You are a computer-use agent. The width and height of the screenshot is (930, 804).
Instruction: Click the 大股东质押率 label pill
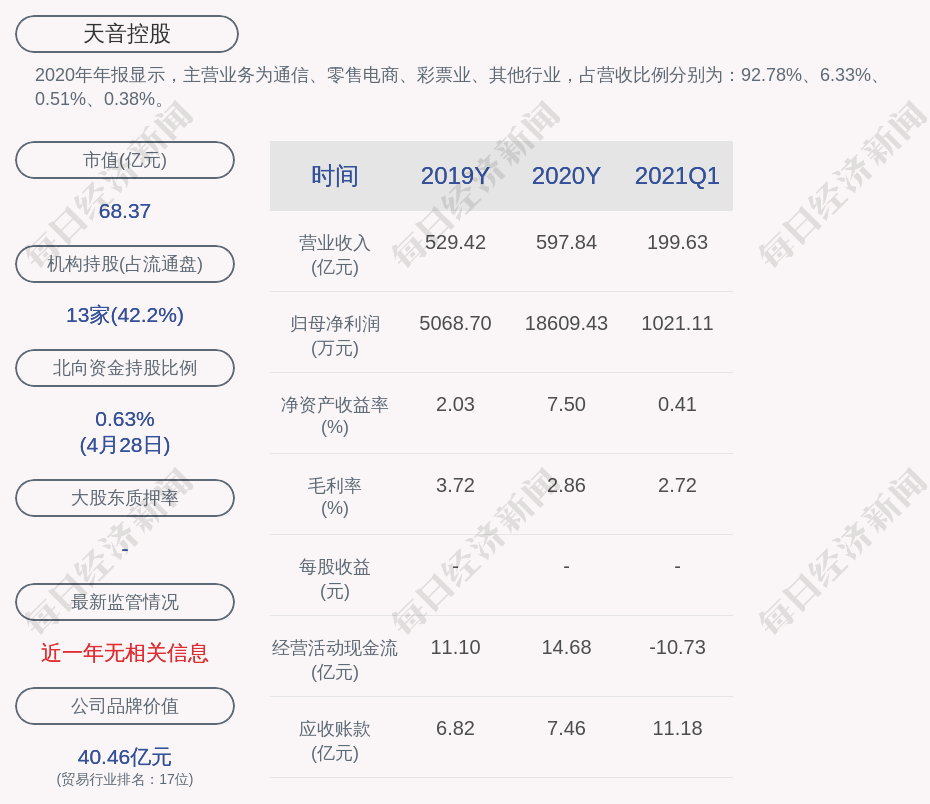[125, 498]
